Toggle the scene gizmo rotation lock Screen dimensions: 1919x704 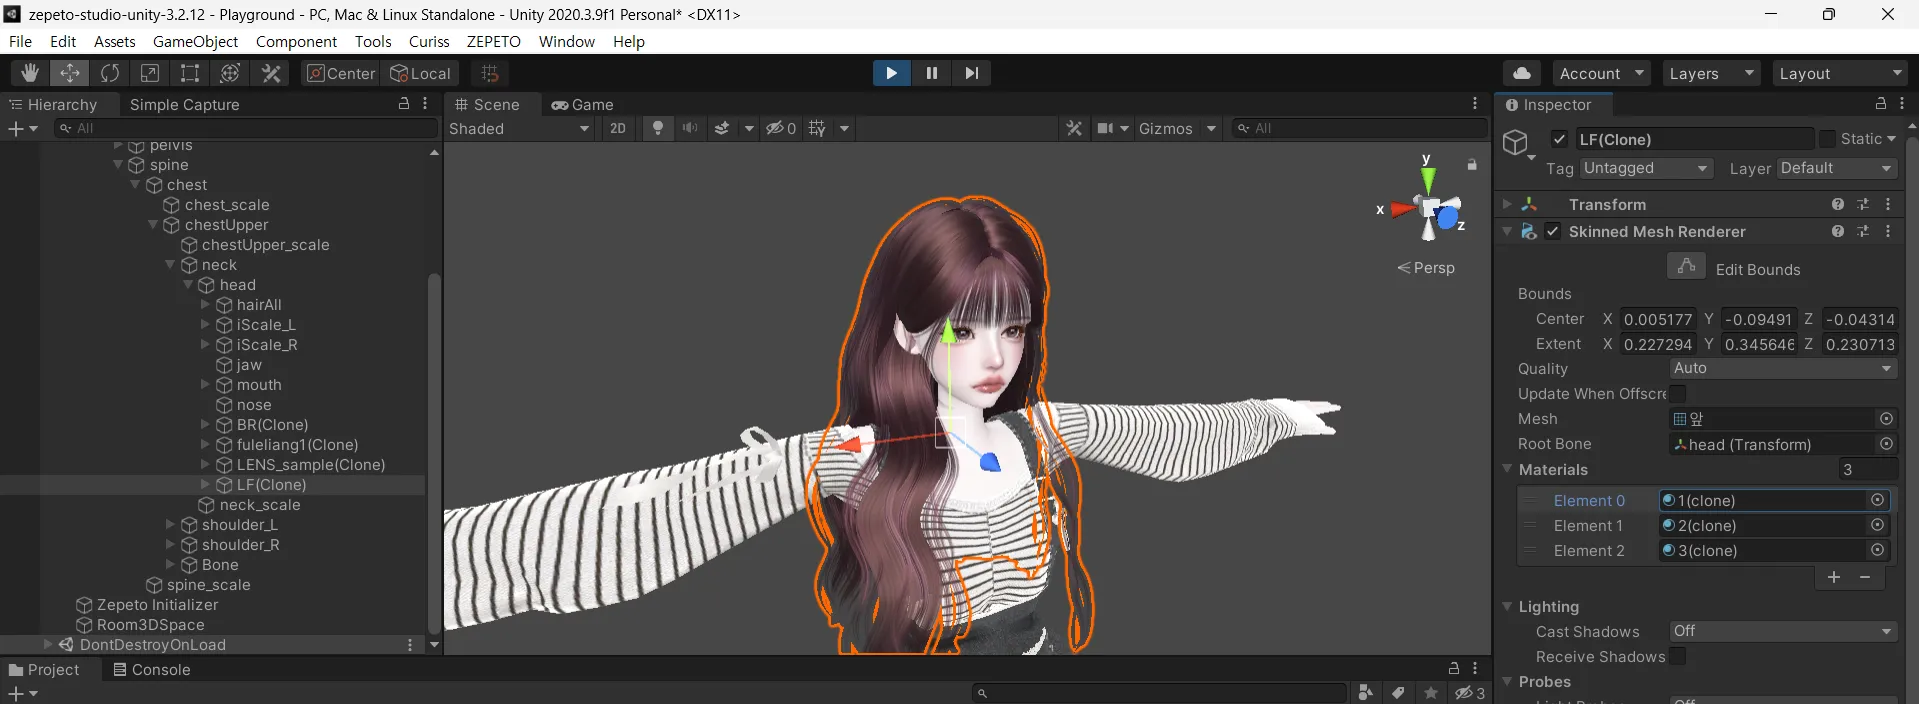(1472, 164)
